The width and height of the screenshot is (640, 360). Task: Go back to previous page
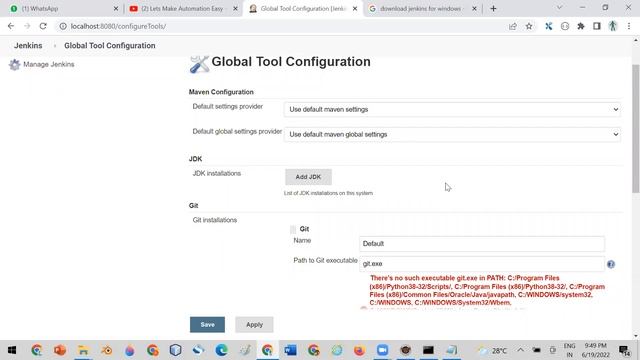click(x=11, y=26)
